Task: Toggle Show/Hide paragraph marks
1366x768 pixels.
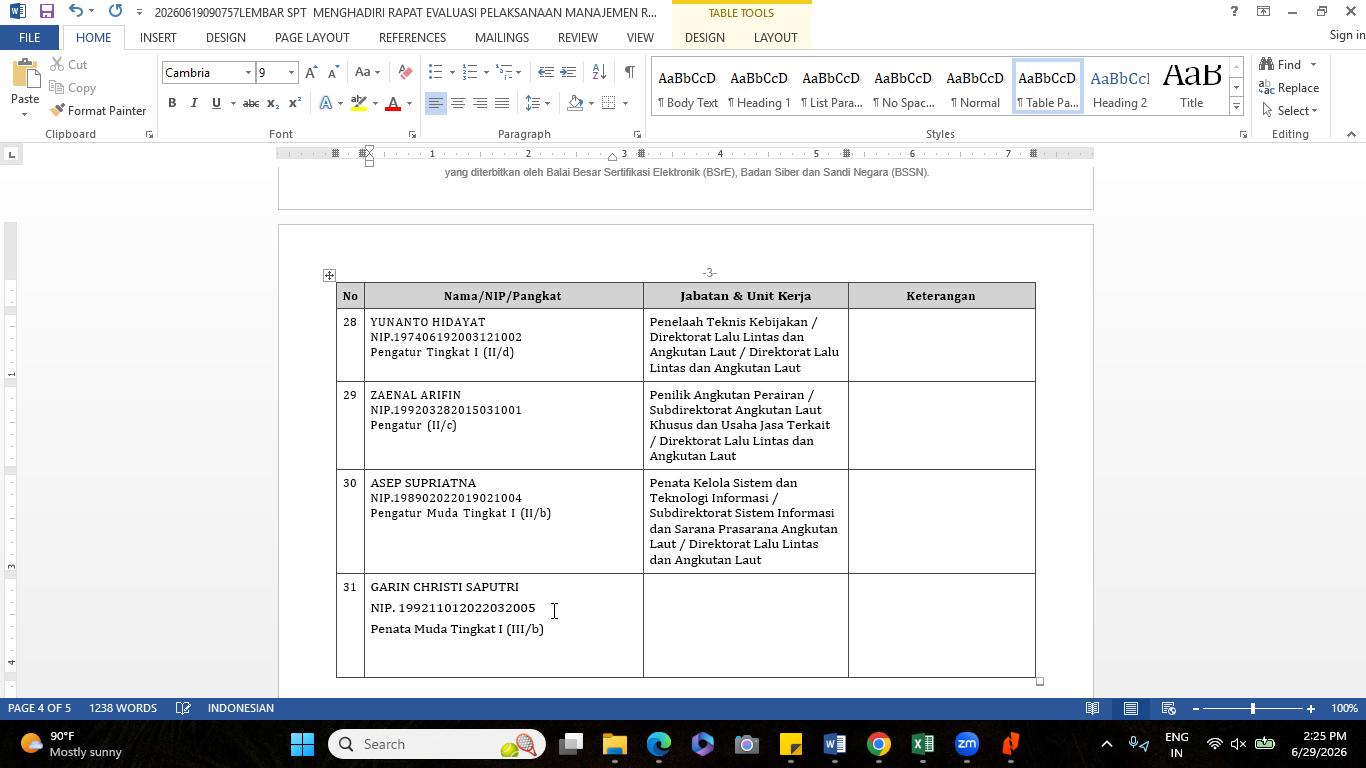Action: [629, 72]
